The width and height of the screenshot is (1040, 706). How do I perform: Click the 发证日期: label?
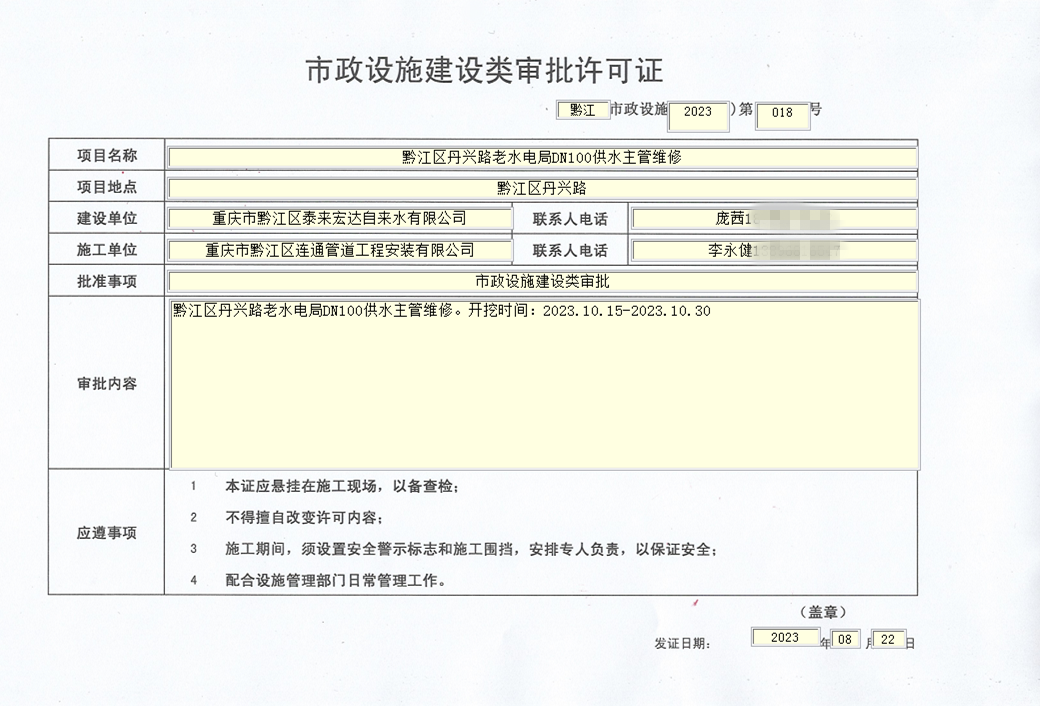(x=682, y=644)
